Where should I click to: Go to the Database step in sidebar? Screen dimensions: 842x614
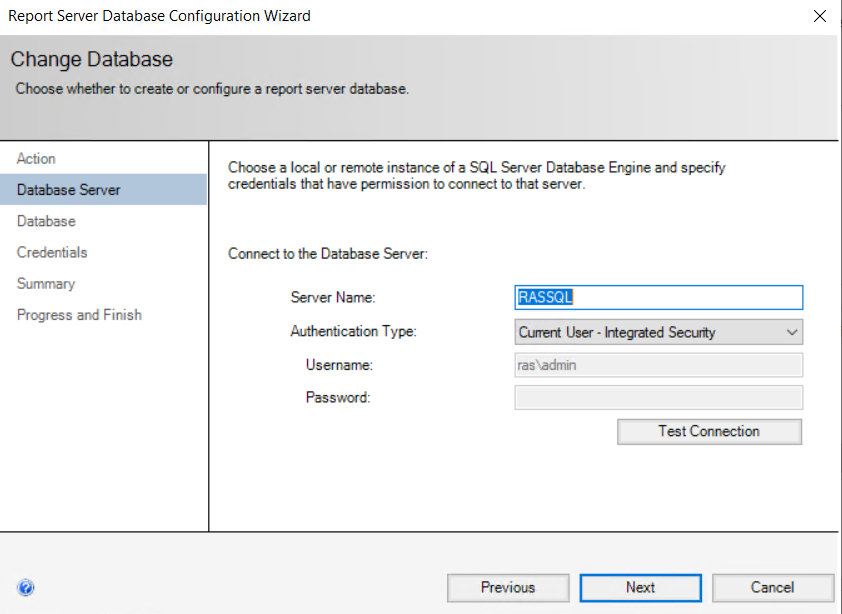pos(47,221)
